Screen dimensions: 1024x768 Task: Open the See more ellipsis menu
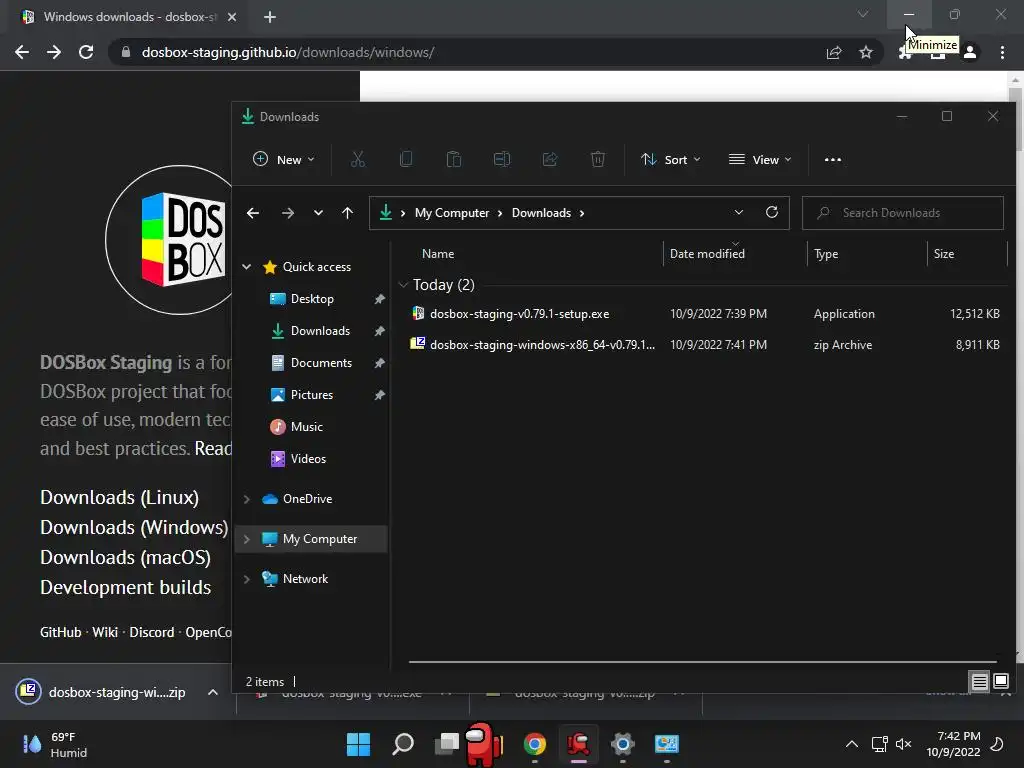[x=833, y=159]
